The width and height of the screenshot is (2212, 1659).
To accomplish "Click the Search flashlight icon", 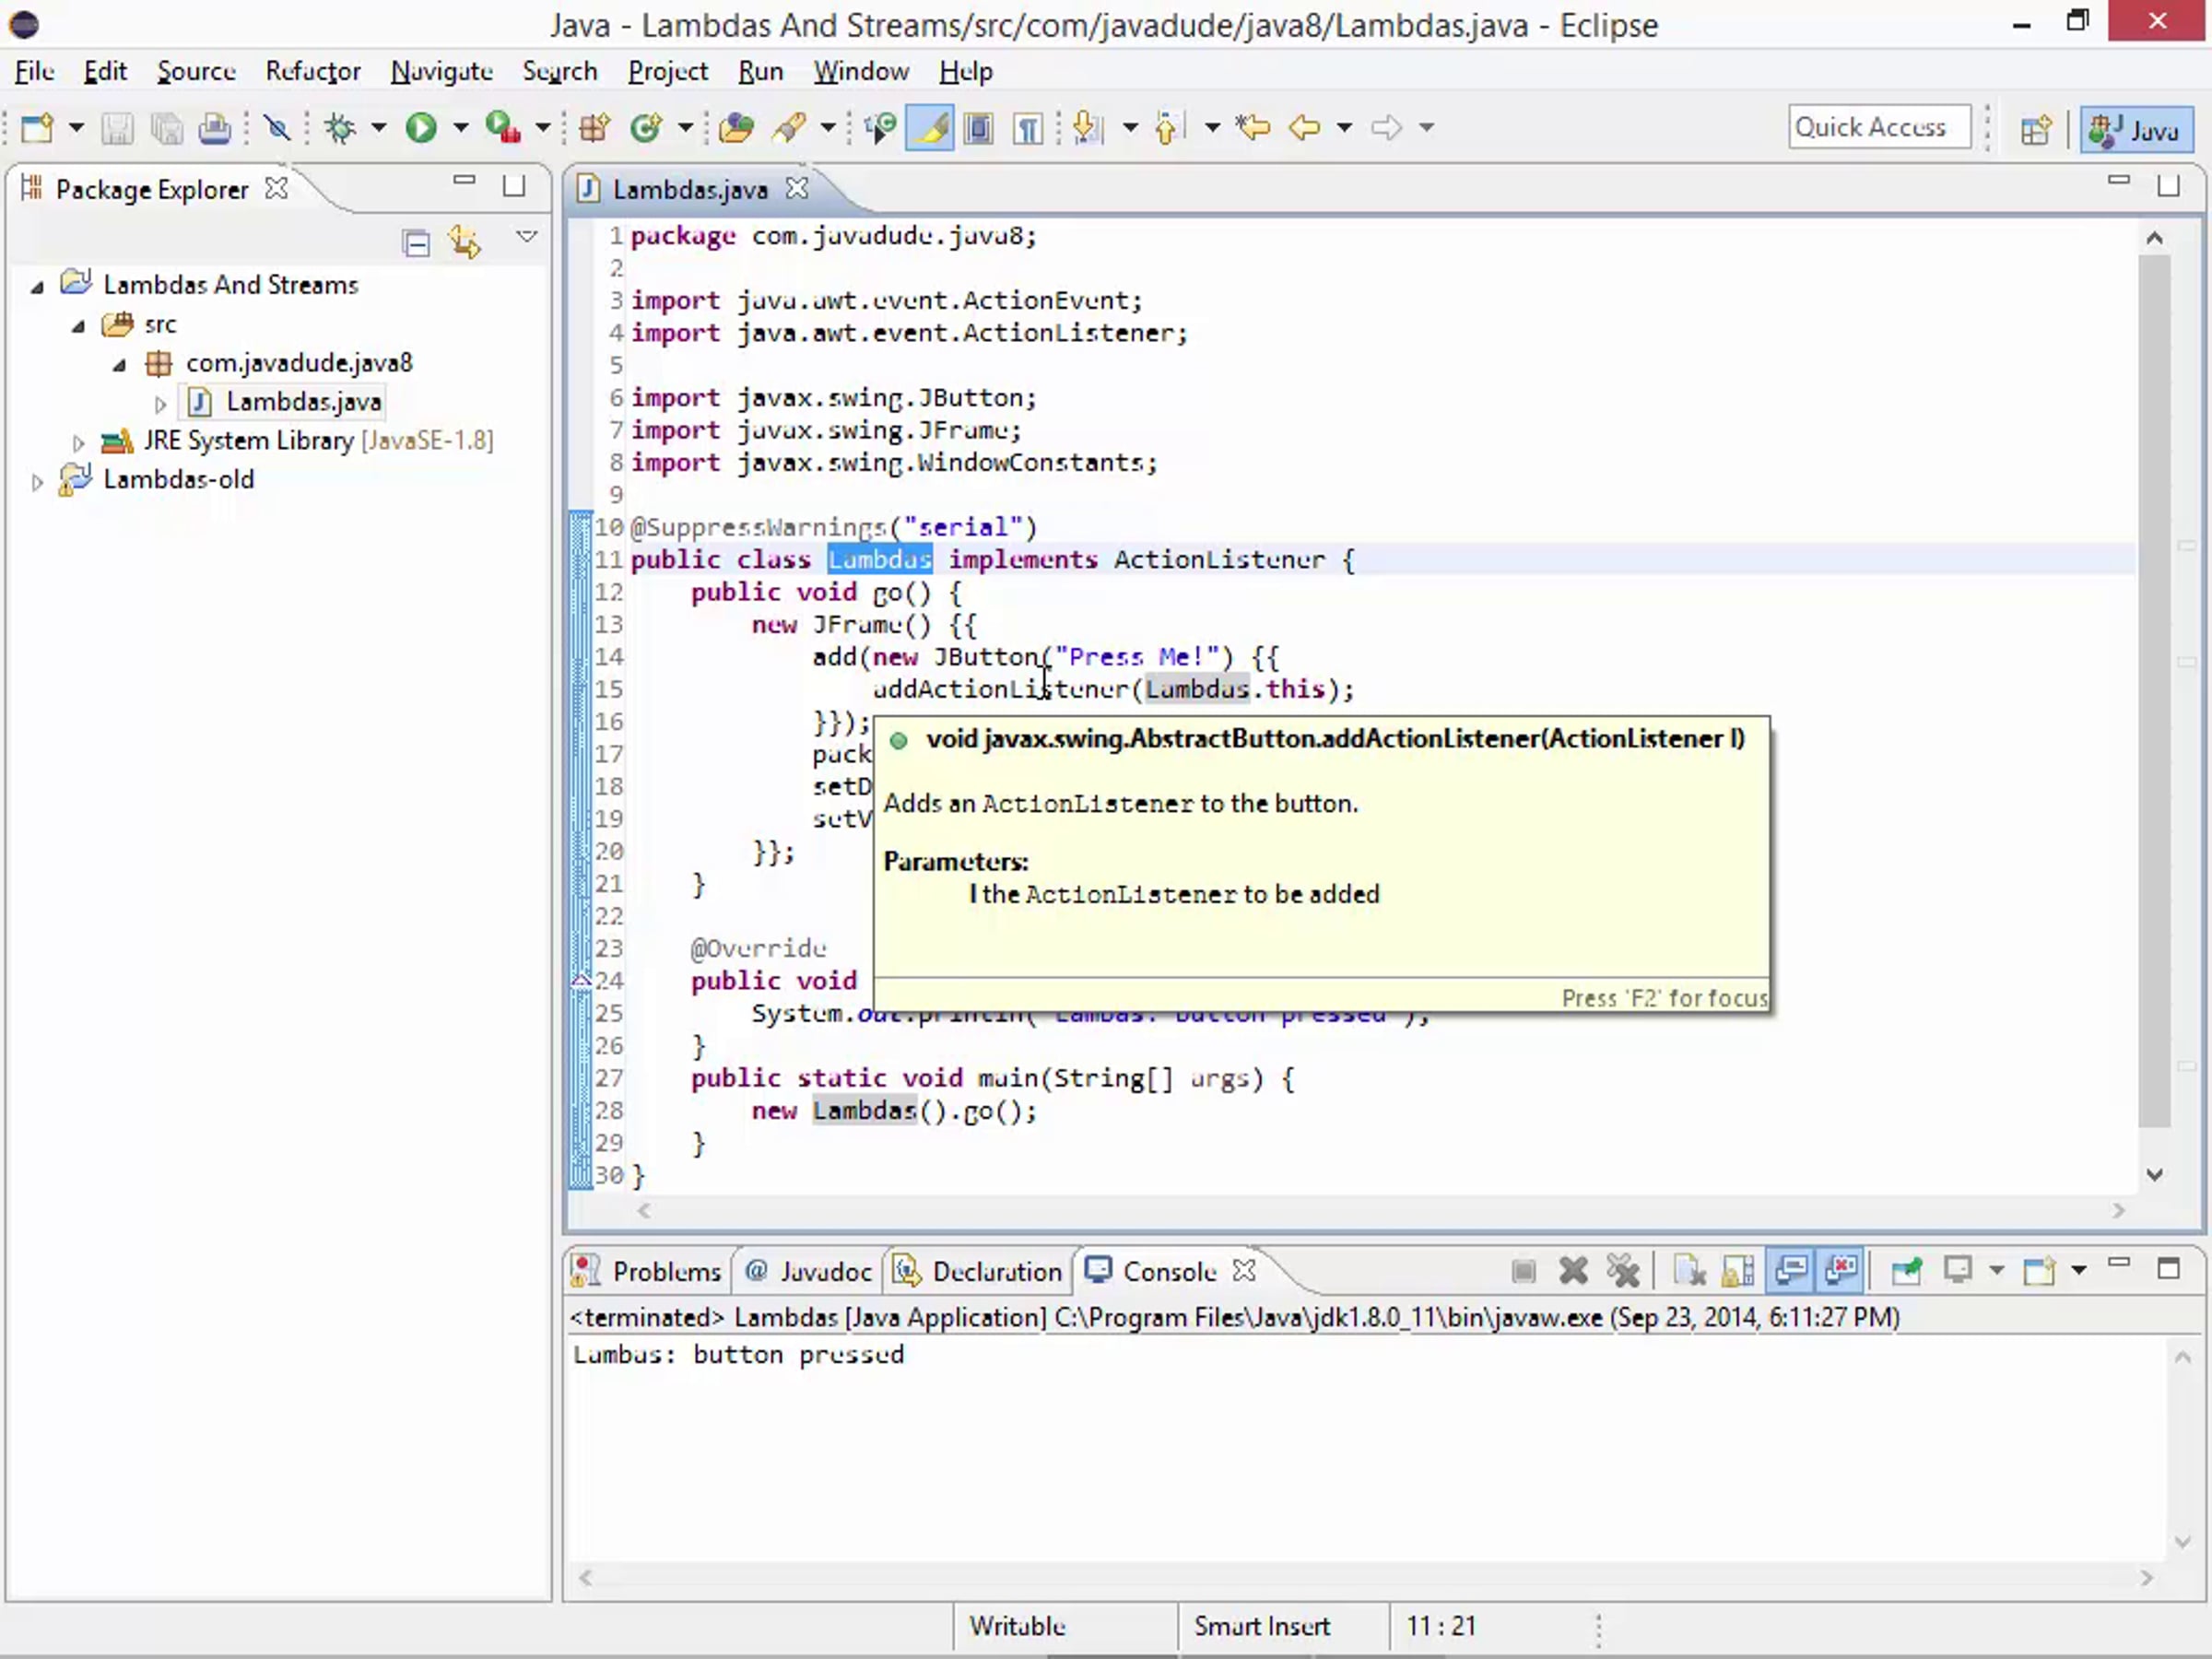I will tap(790, 128).
